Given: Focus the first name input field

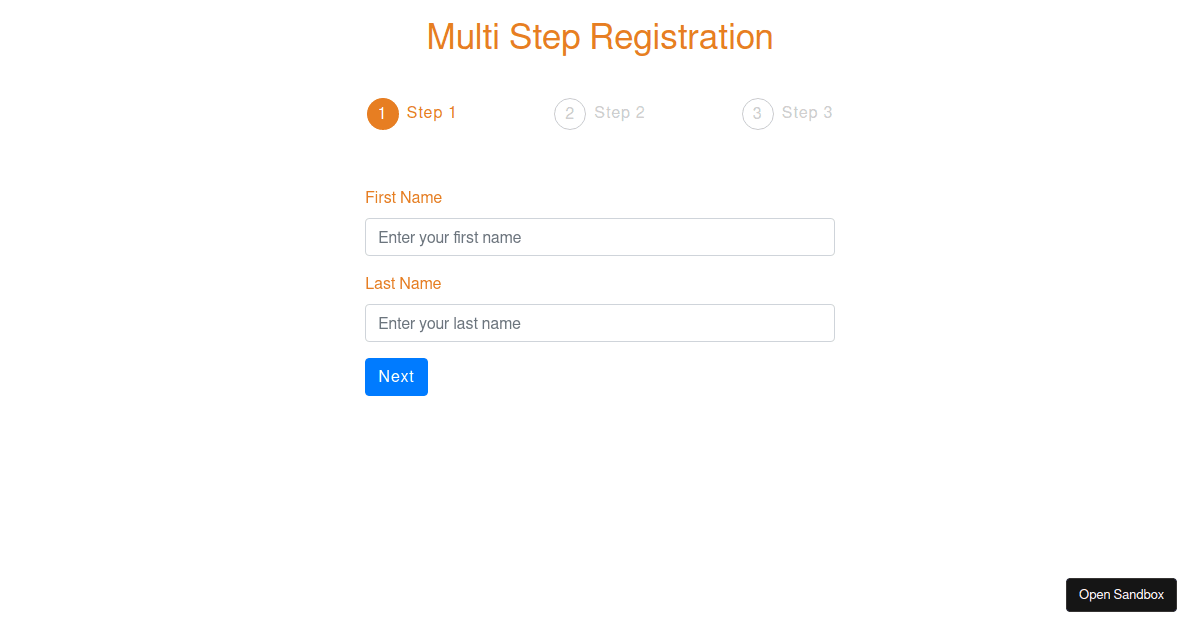Looking at the screenshot, I should point(600,237).
